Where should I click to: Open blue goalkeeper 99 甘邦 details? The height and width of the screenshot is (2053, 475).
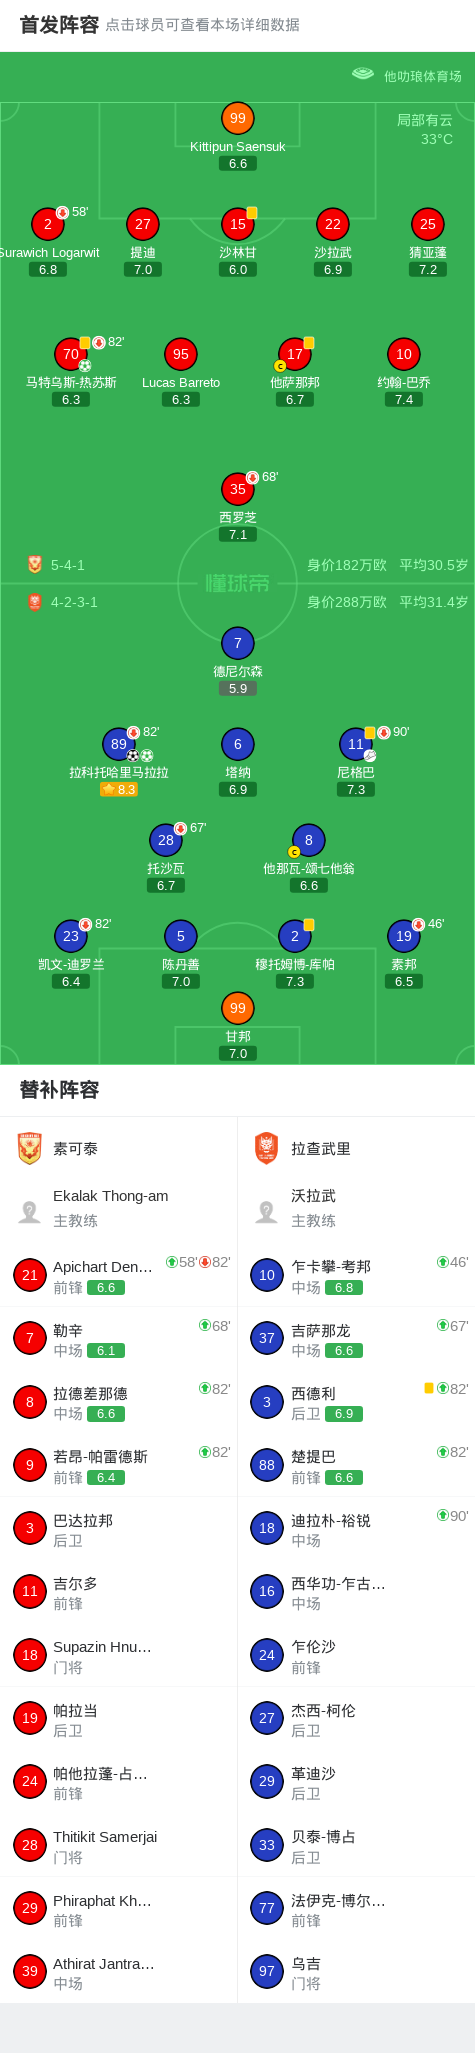coord(237,1008)
